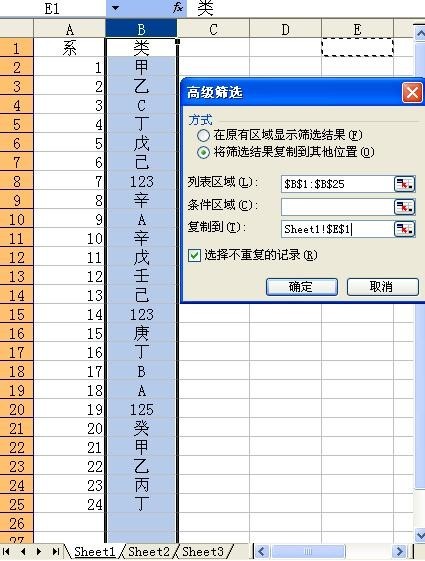Click the 确定 button
Image resolution: width=425 pixels, height=561 pixels.
click(302, 287)
